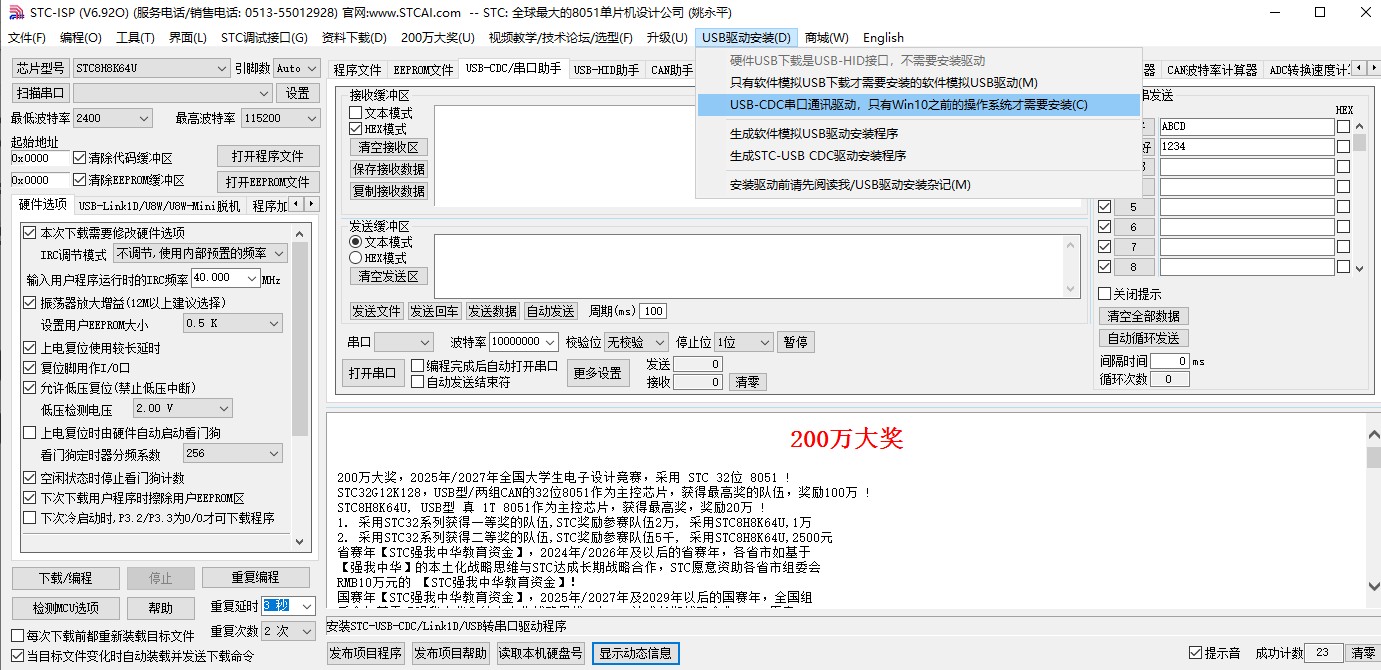This screenshot has height=670, width=1381.
Task: Click the info text area vertical scrollbar
Action: click(x=1374, y=513)
